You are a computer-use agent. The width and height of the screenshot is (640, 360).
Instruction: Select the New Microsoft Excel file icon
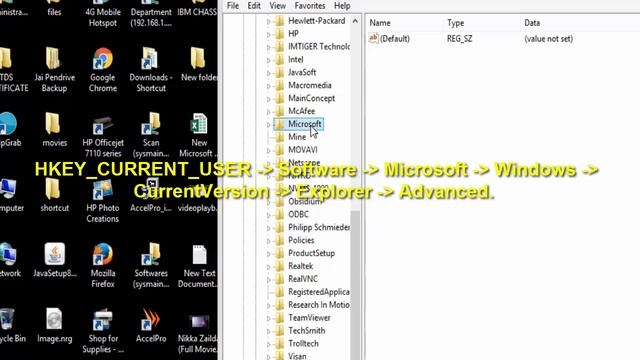(x=199, y=124)
